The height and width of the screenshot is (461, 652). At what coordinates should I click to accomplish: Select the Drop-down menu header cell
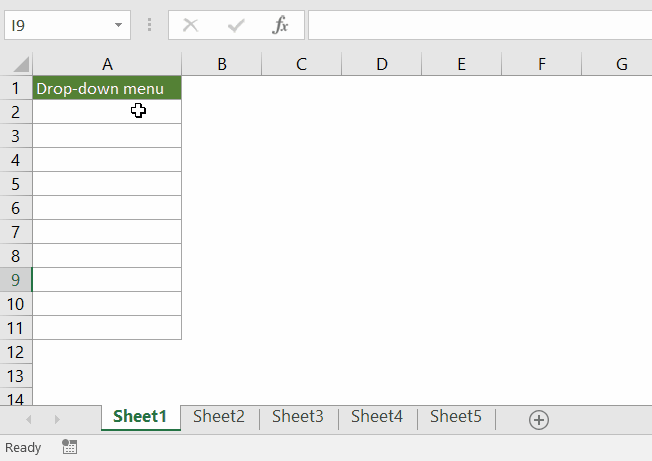click(x=107, y=88)
